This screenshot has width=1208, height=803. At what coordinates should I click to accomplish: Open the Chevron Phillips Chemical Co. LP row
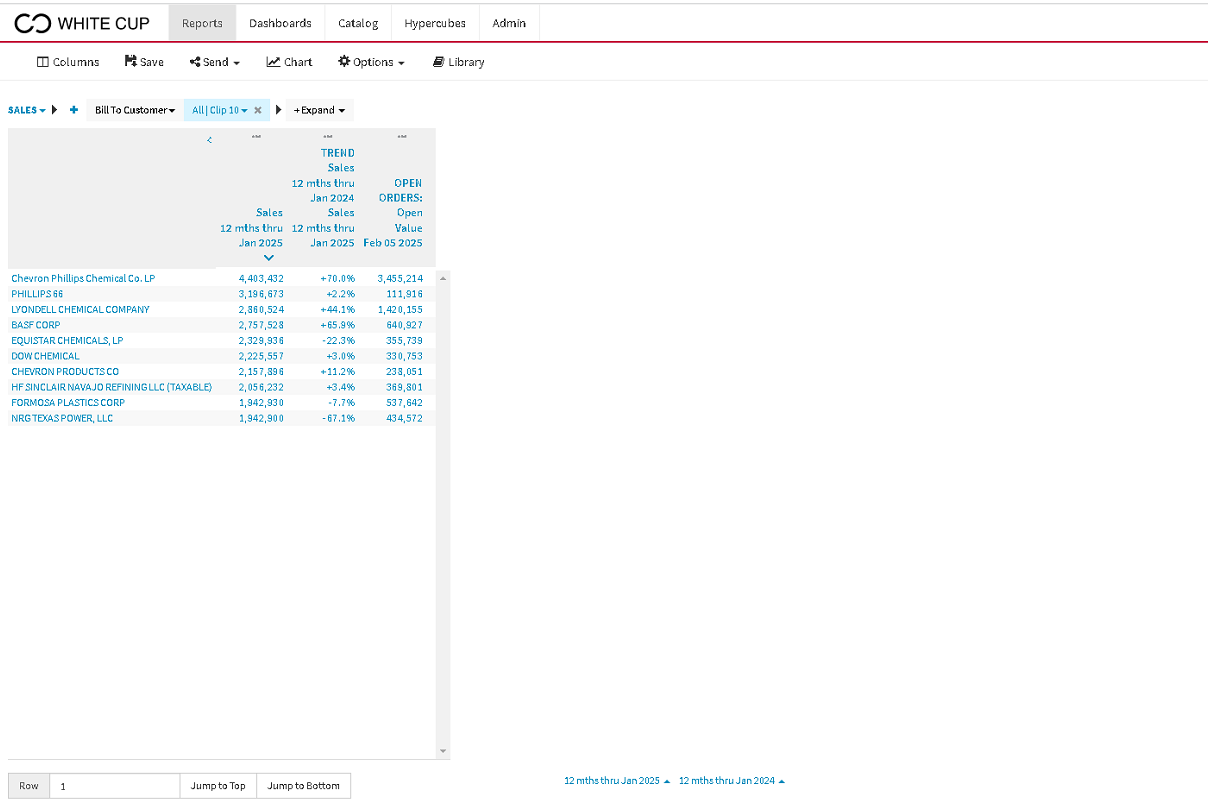tap(83, 278)
